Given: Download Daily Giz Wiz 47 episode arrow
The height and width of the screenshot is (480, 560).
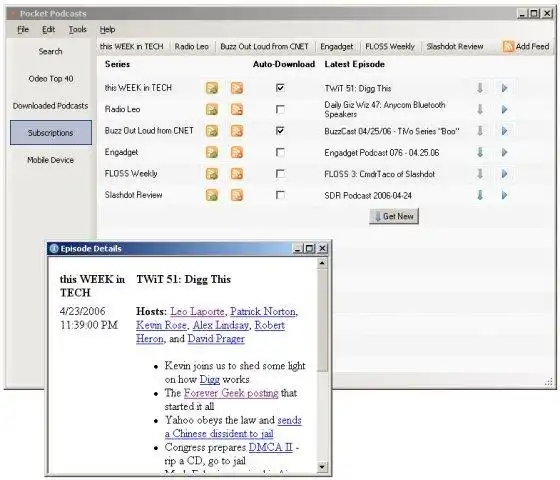Looking at the screenshot, I should tap(480, 109).
